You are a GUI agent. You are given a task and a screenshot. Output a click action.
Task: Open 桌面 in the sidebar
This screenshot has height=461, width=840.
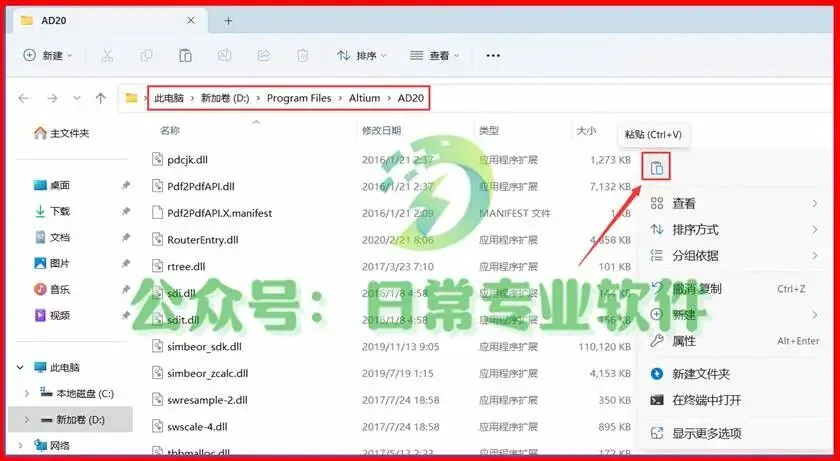tap(52, 185)
